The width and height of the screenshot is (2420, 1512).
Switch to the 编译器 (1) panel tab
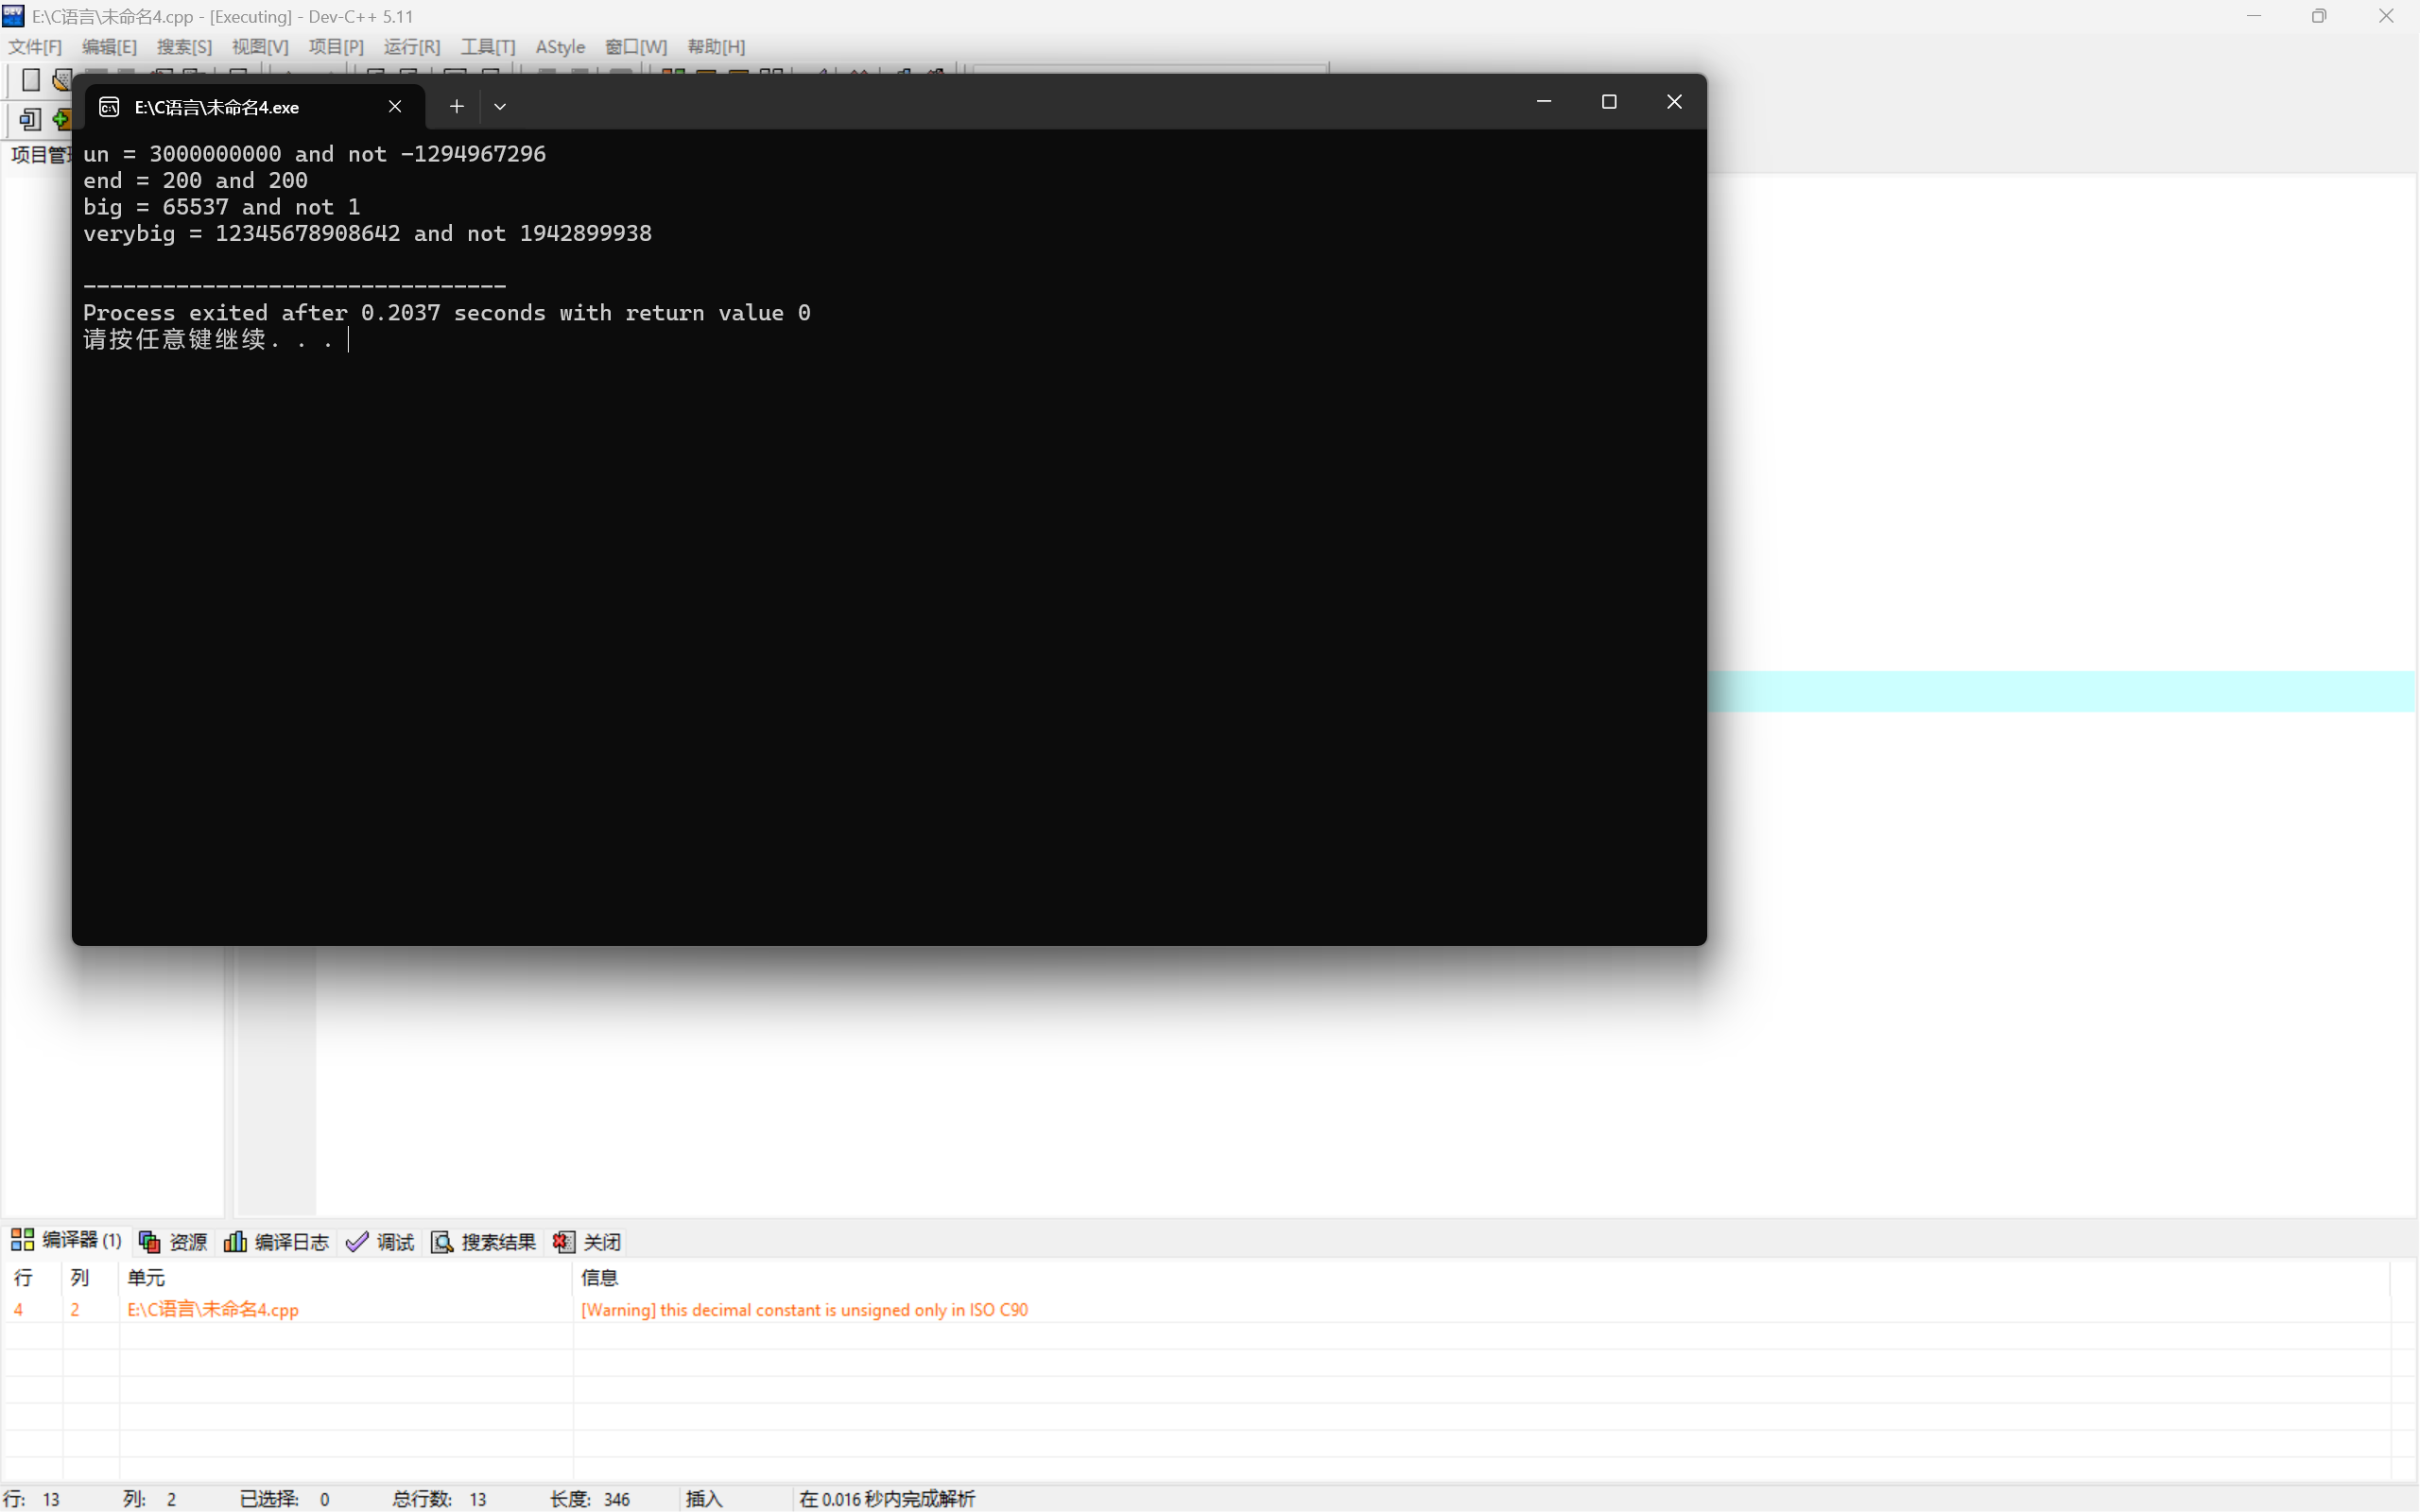point(67,1240)
